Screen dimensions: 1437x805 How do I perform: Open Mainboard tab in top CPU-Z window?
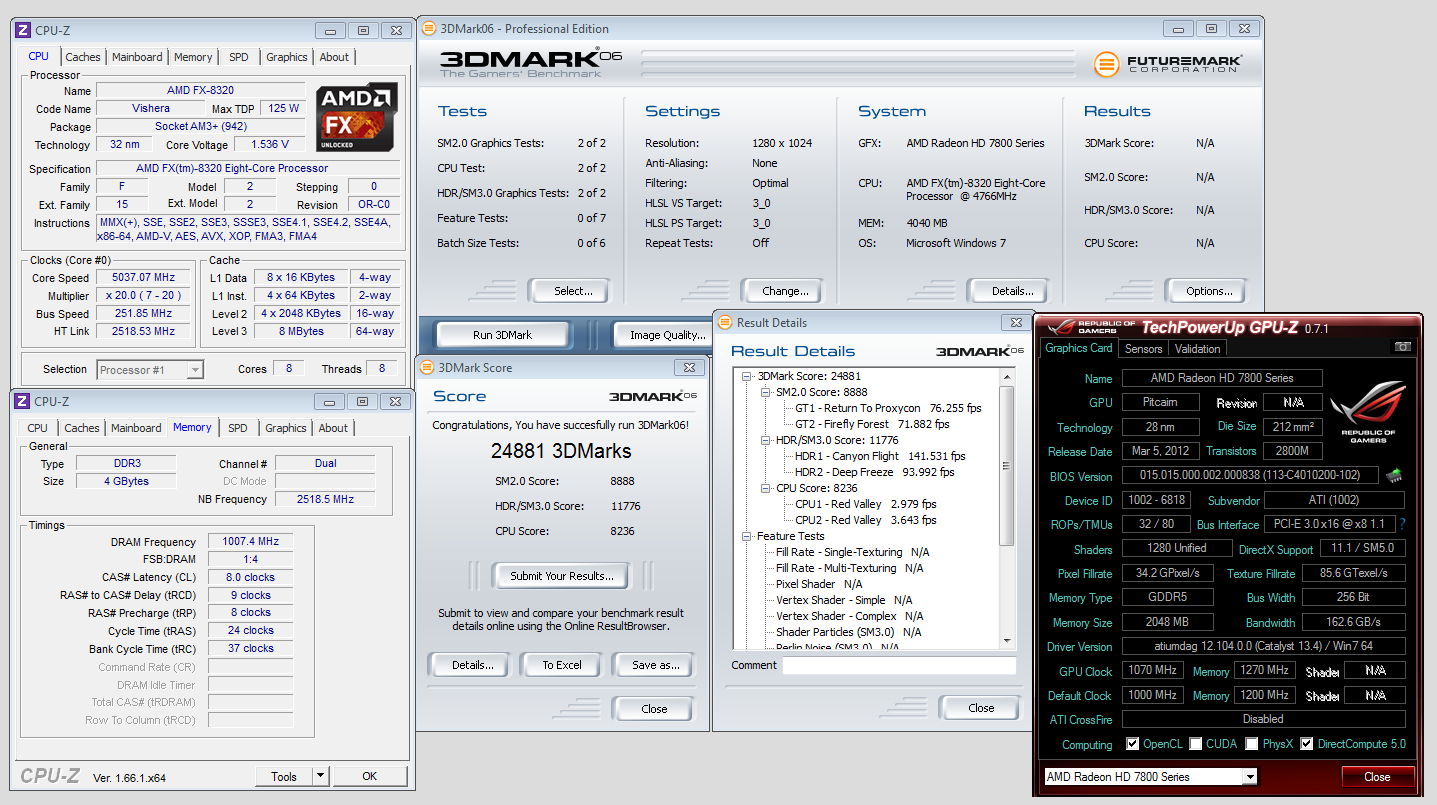tap(137, 57)
